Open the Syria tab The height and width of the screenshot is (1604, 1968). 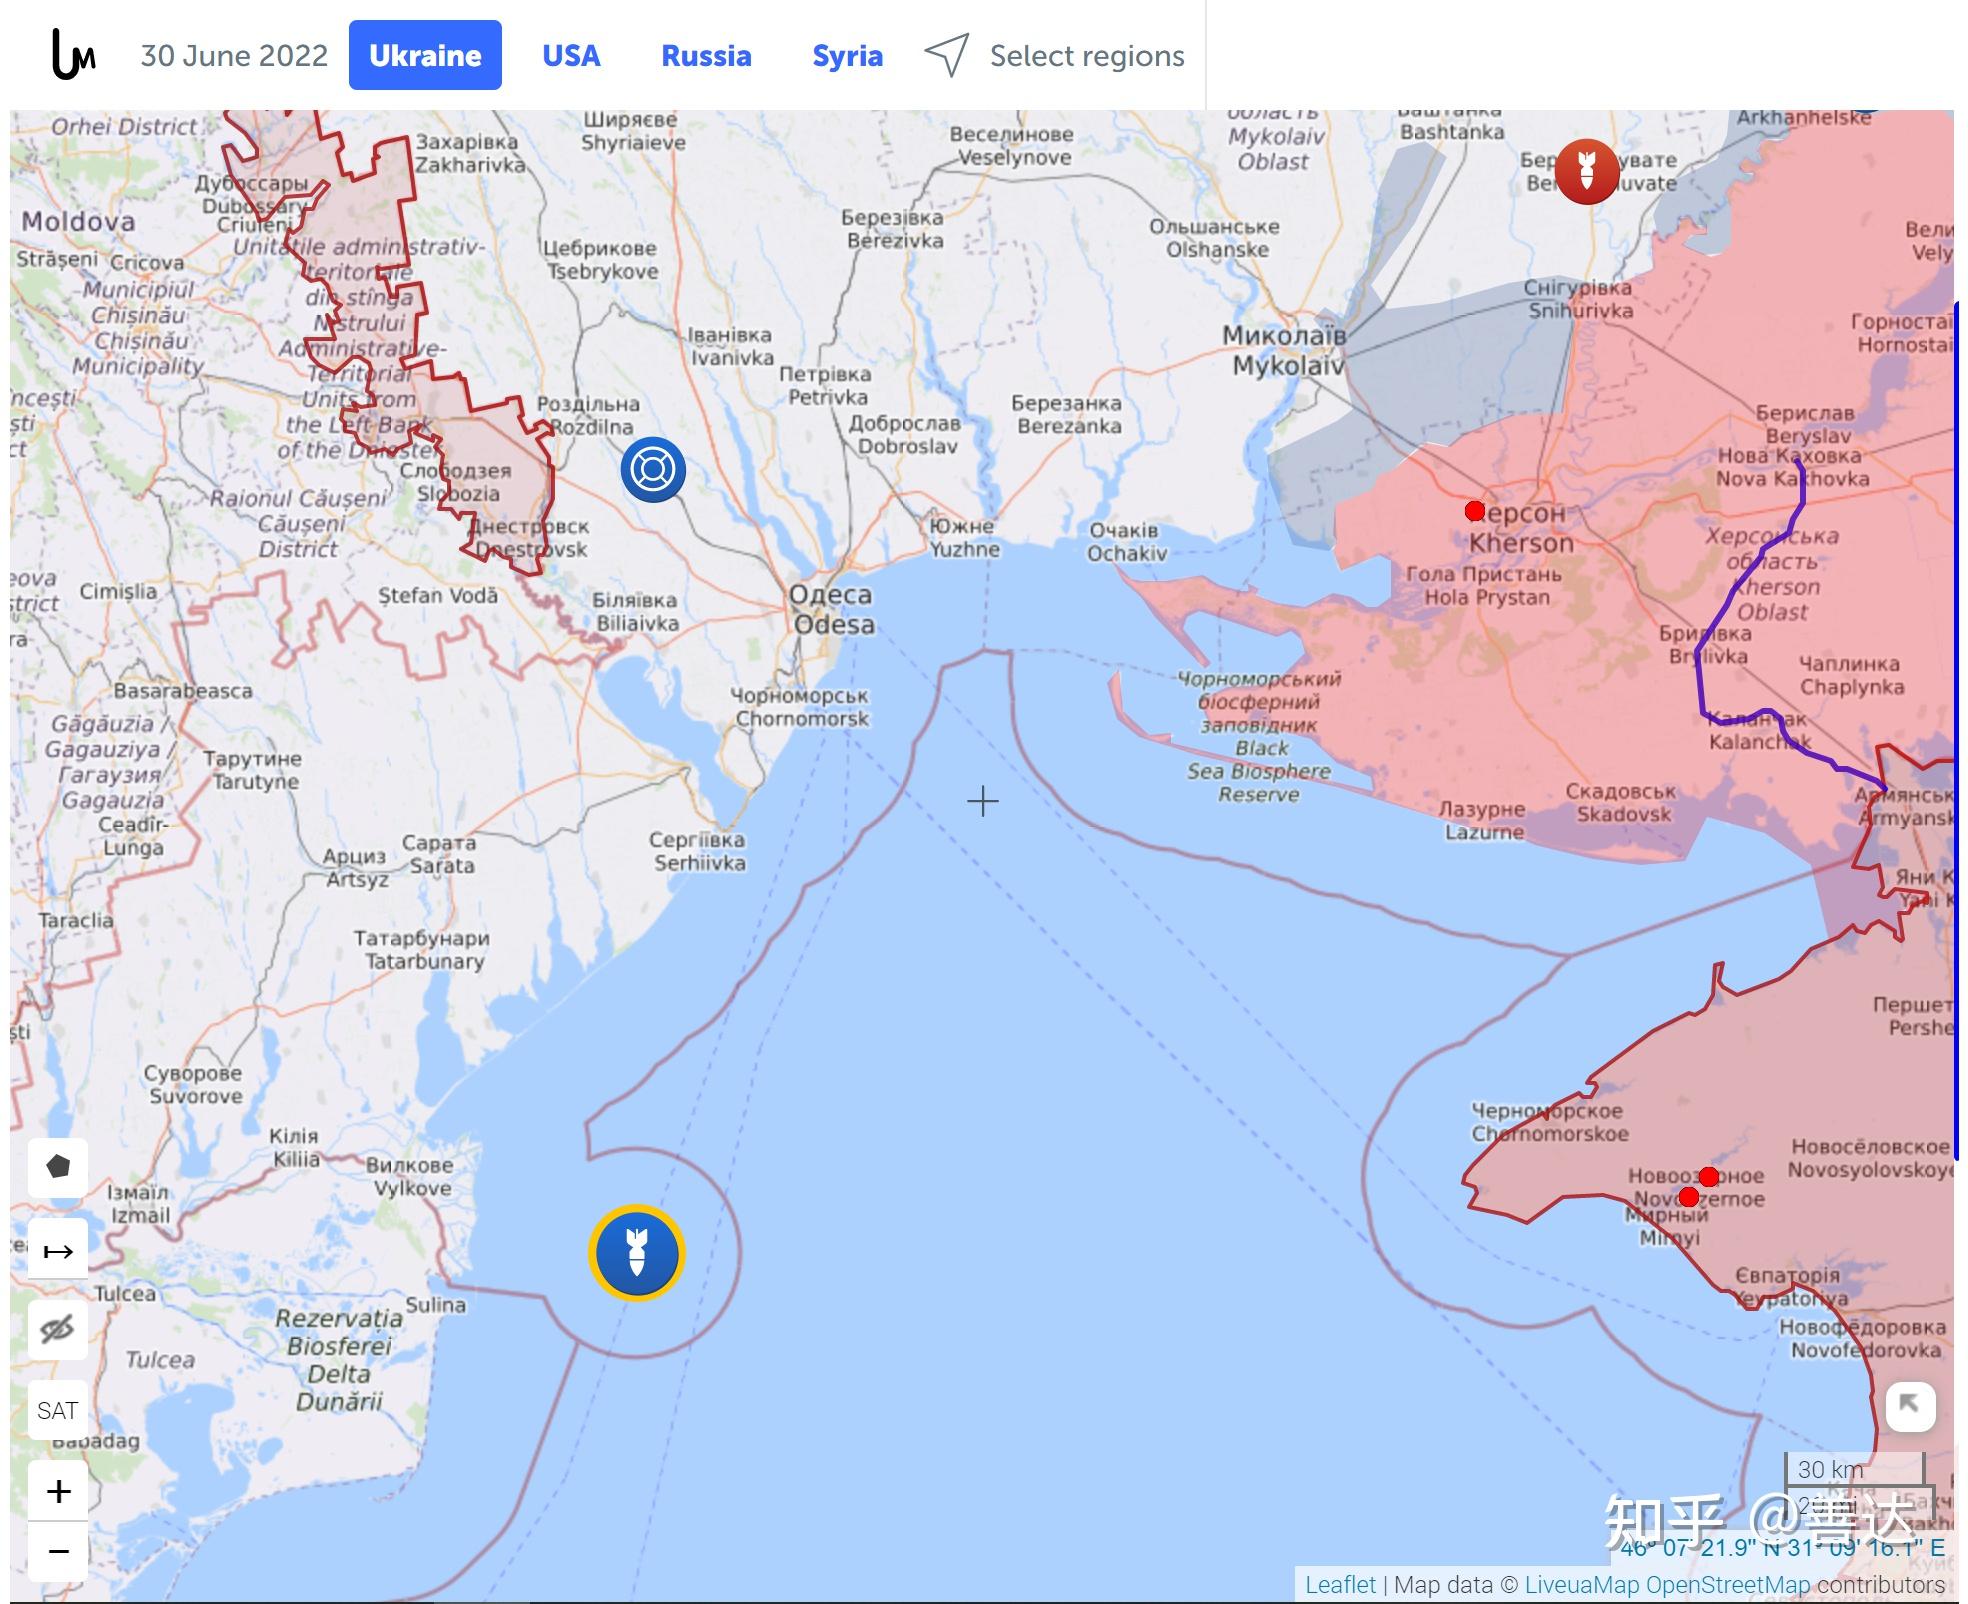pos(847,55)
